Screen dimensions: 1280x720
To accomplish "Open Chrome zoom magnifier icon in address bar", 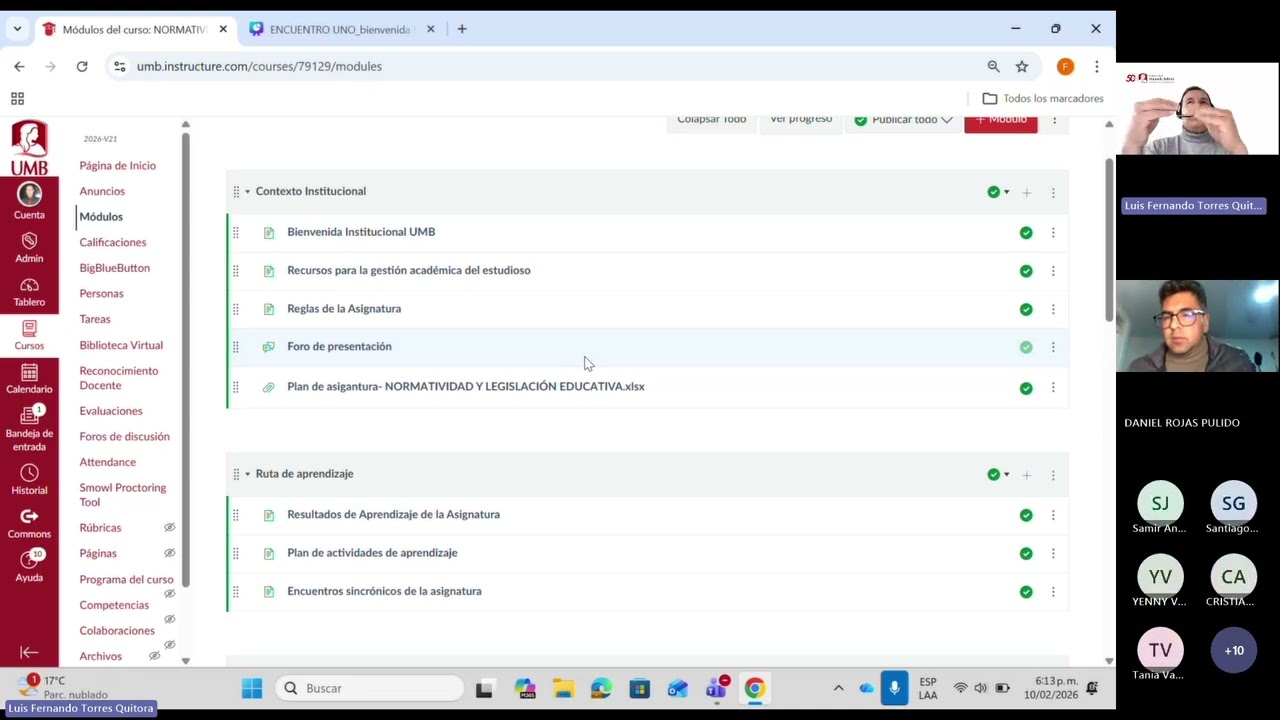I will 993,66.
